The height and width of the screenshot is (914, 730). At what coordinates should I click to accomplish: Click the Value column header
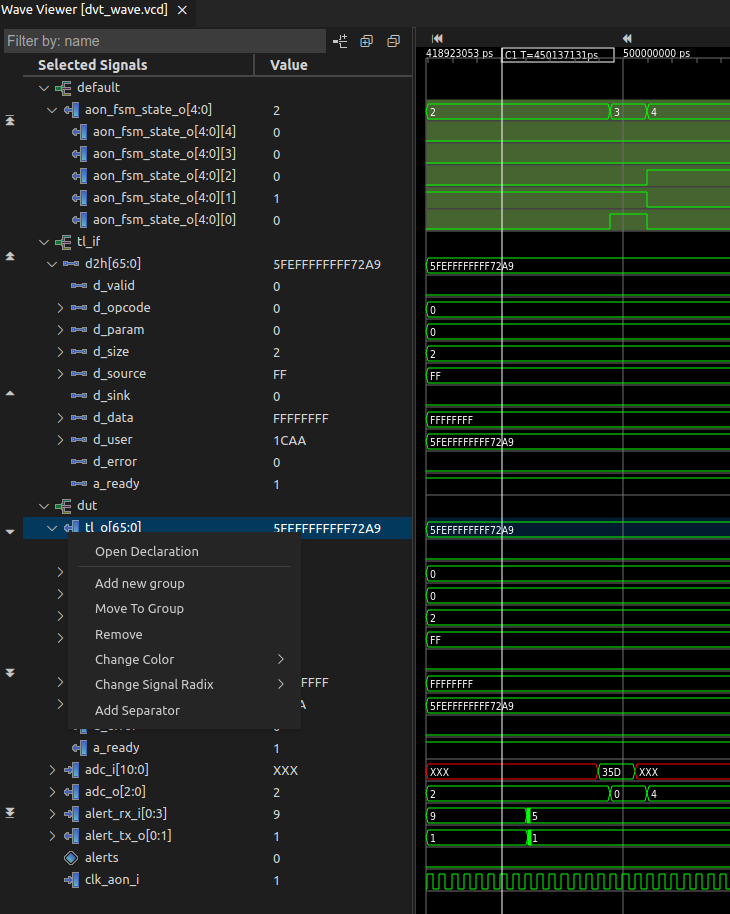[289, 65]
